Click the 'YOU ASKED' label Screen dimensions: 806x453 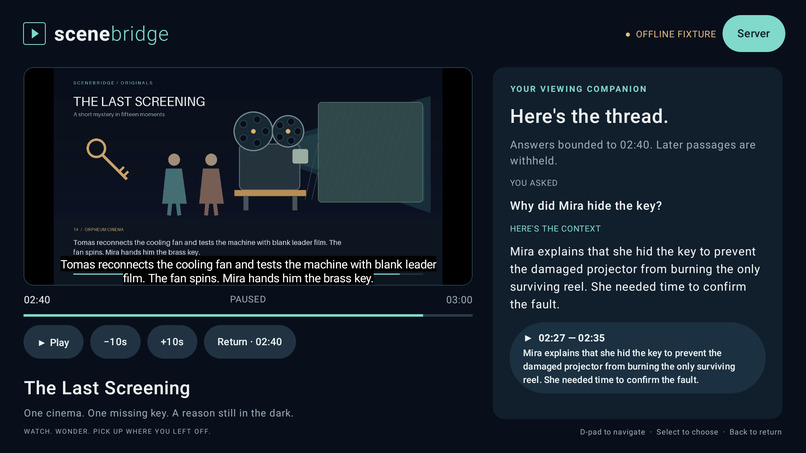pos(534,183)
